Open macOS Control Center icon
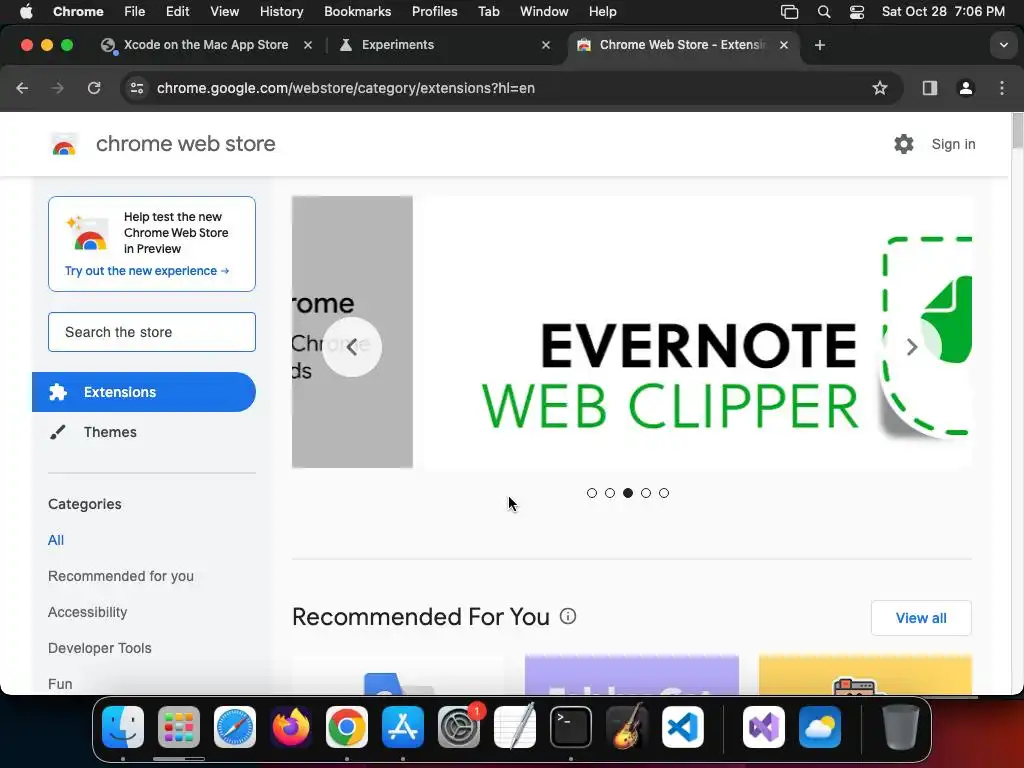This screenshot has height=768, width=1024. coord(857,12)
